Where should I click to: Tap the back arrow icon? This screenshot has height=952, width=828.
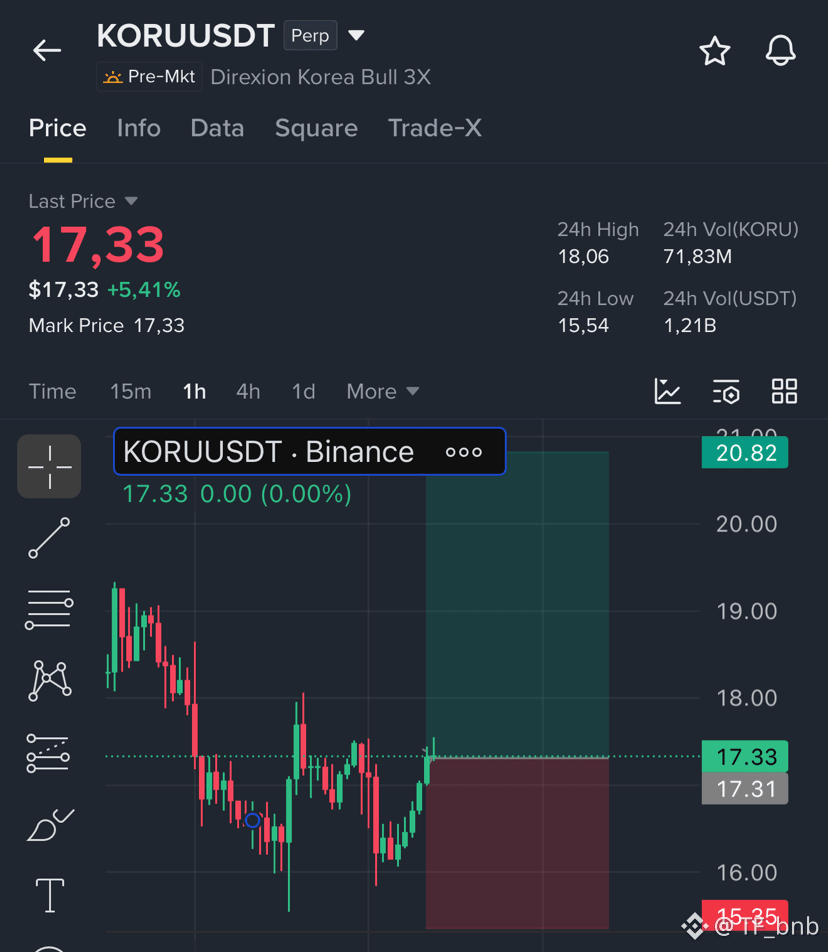coord(47,50)
